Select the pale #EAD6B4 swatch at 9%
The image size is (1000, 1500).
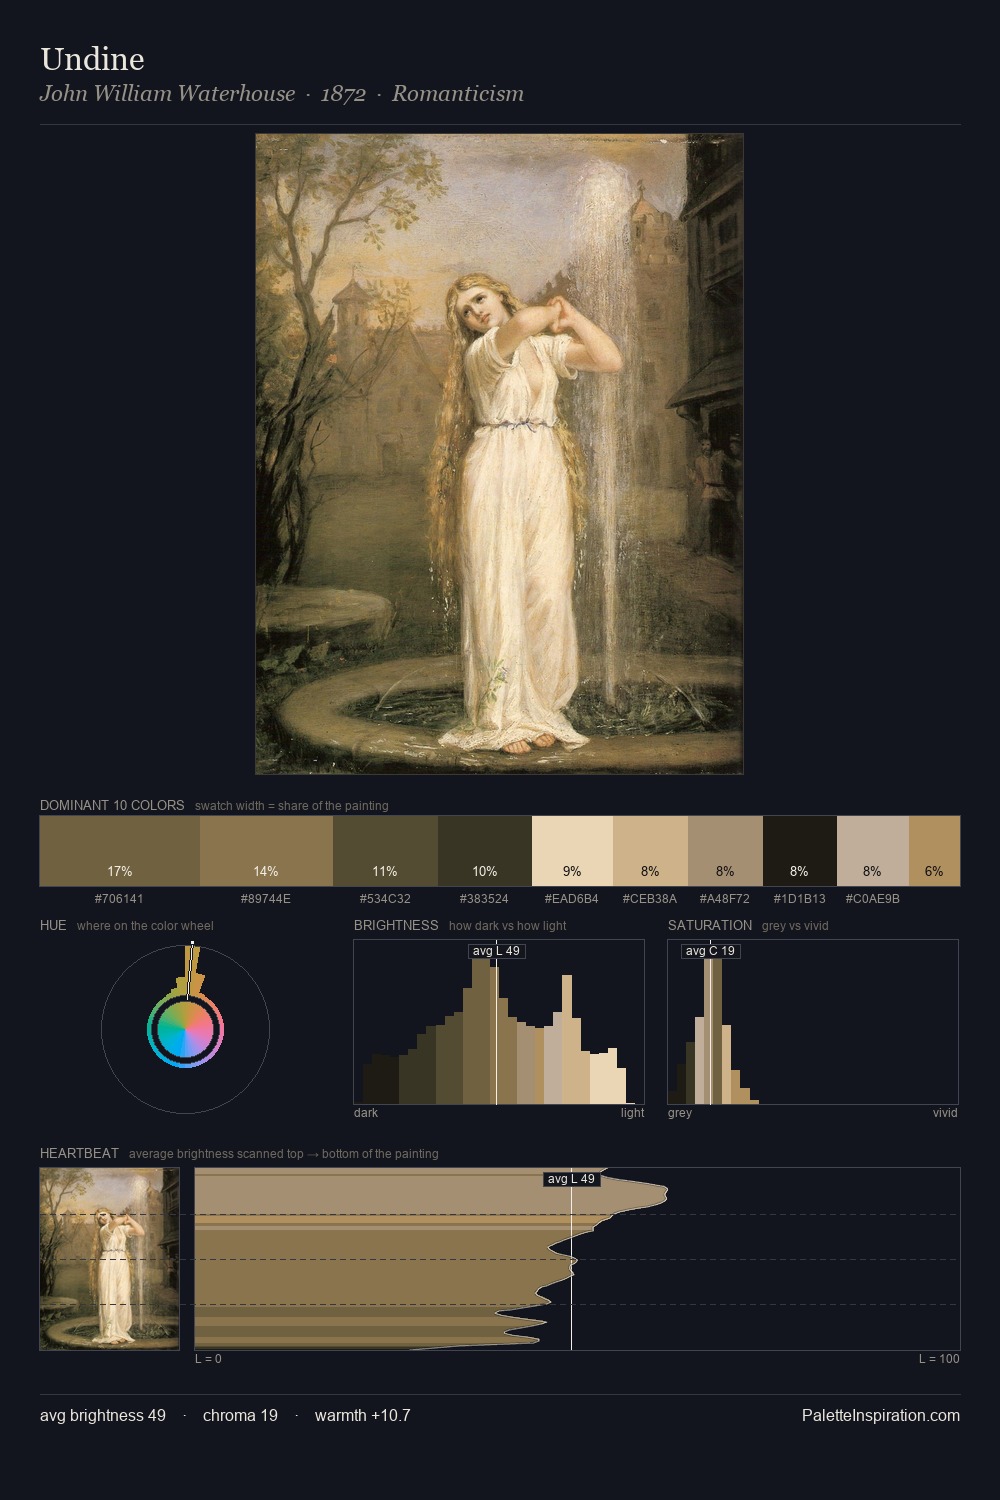572,851
